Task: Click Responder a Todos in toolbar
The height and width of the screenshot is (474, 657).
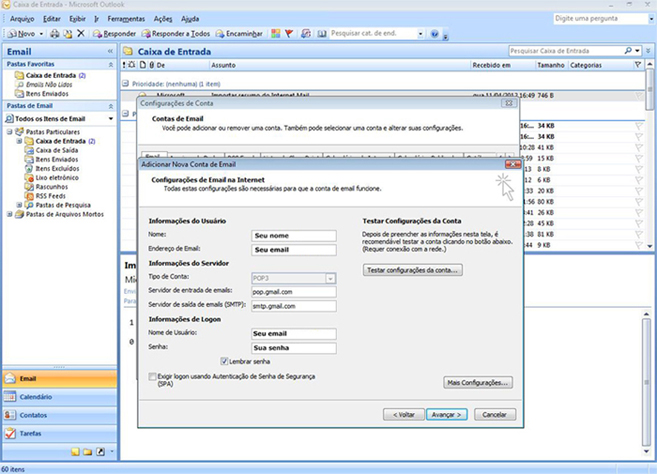Action: [176, 34]
